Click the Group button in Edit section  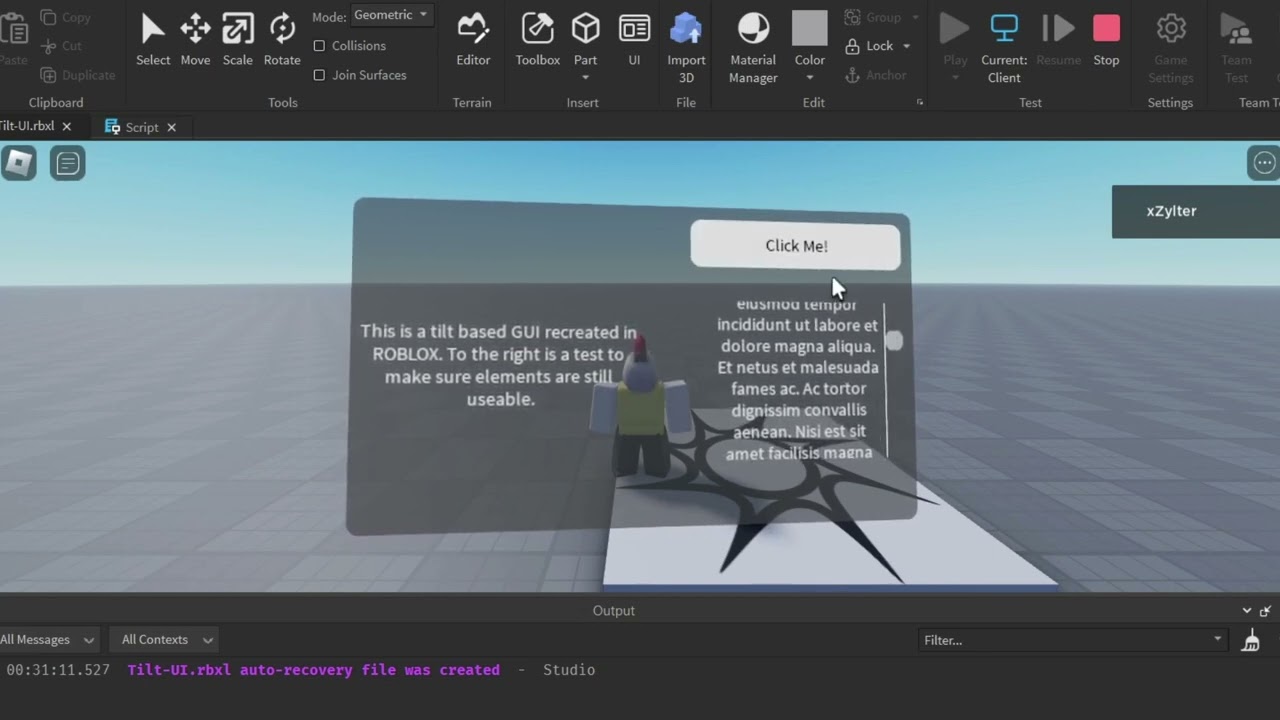874,17
